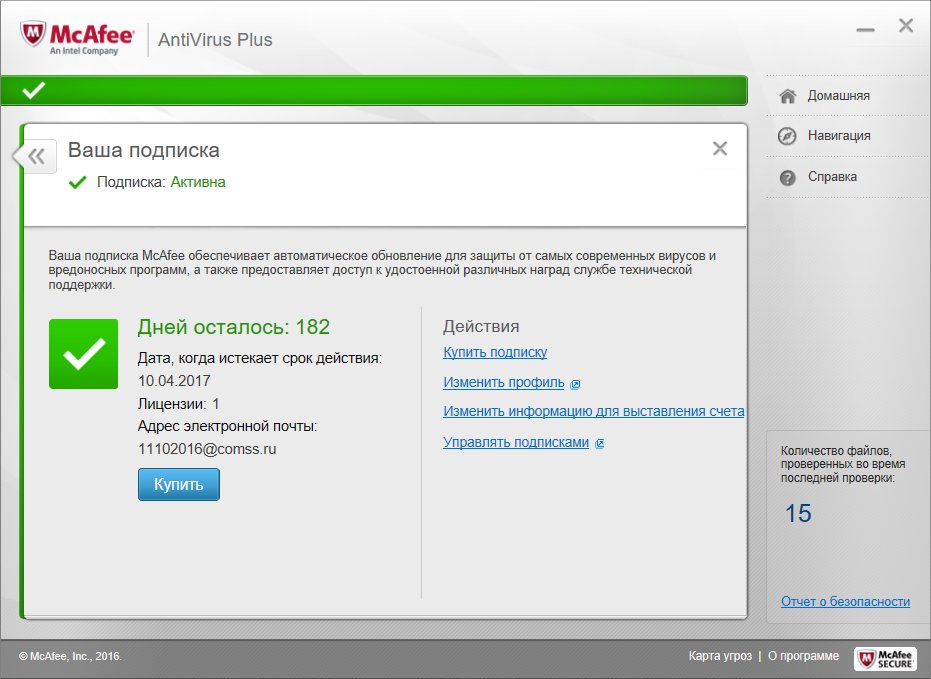Click small green check beside Подписка

tap(78, 182)
